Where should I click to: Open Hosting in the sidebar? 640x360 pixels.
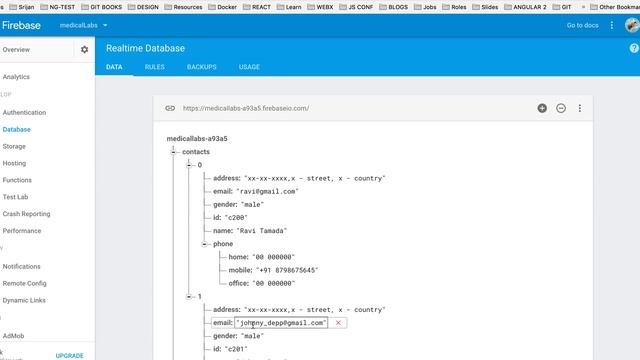tap(14, 163)
